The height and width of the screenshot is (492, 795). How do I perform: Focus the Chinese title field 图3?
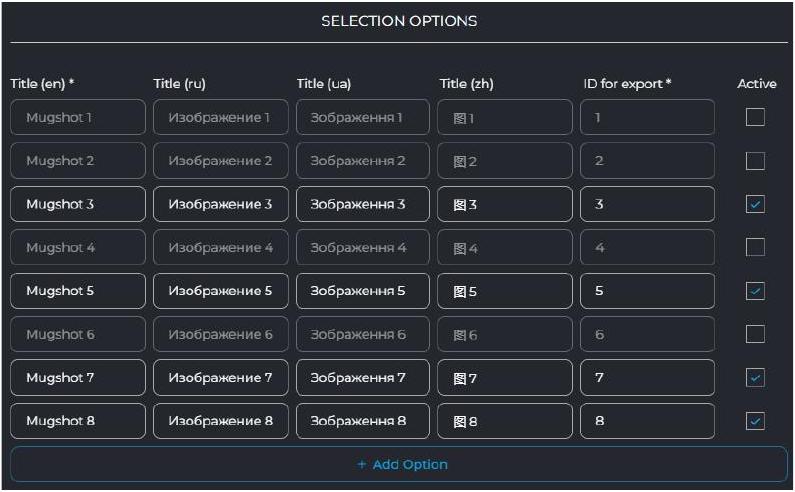pos(505,204)
